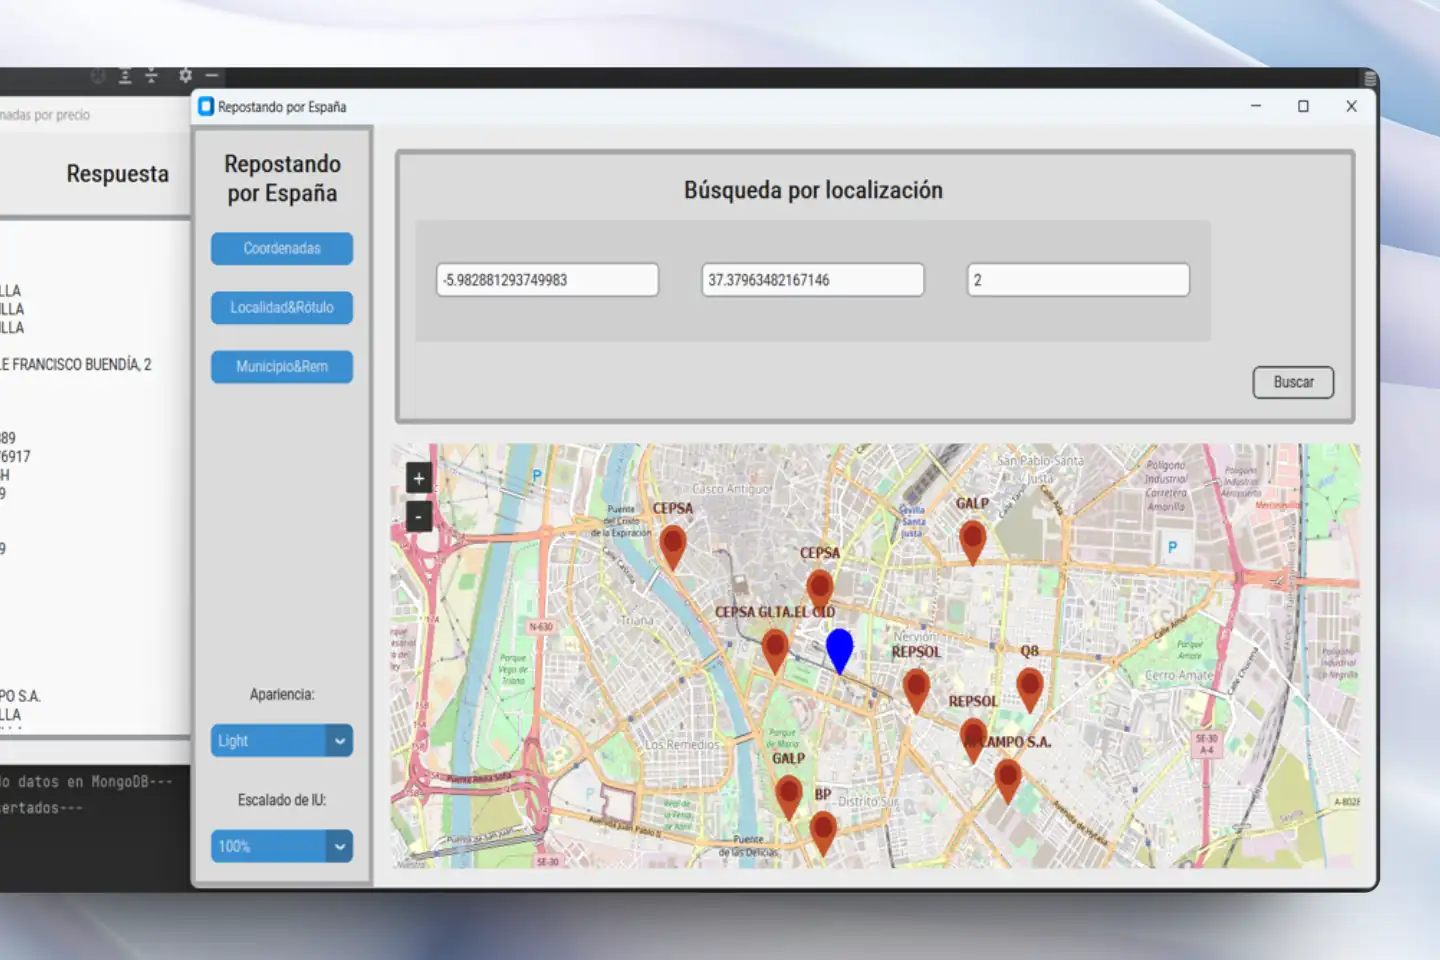Image resolution: width=1440 pixels, height=960 pixels.
Task: Click the Búsqueda por localización heading
Action: point(813,190)
